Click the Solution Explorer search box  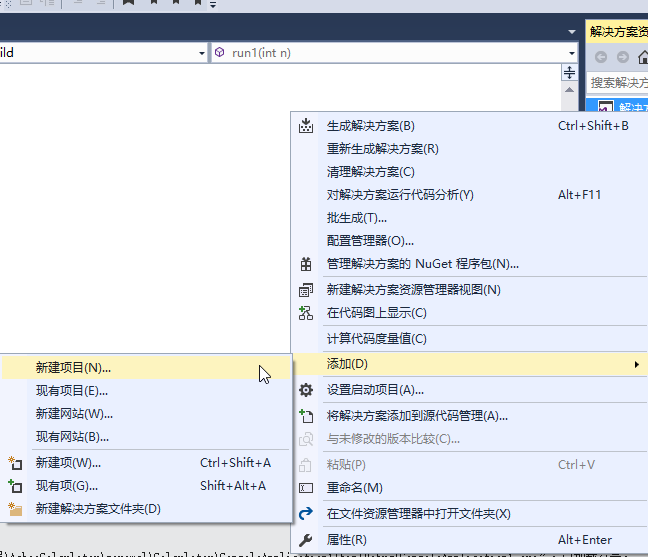[x=617, y=83]
